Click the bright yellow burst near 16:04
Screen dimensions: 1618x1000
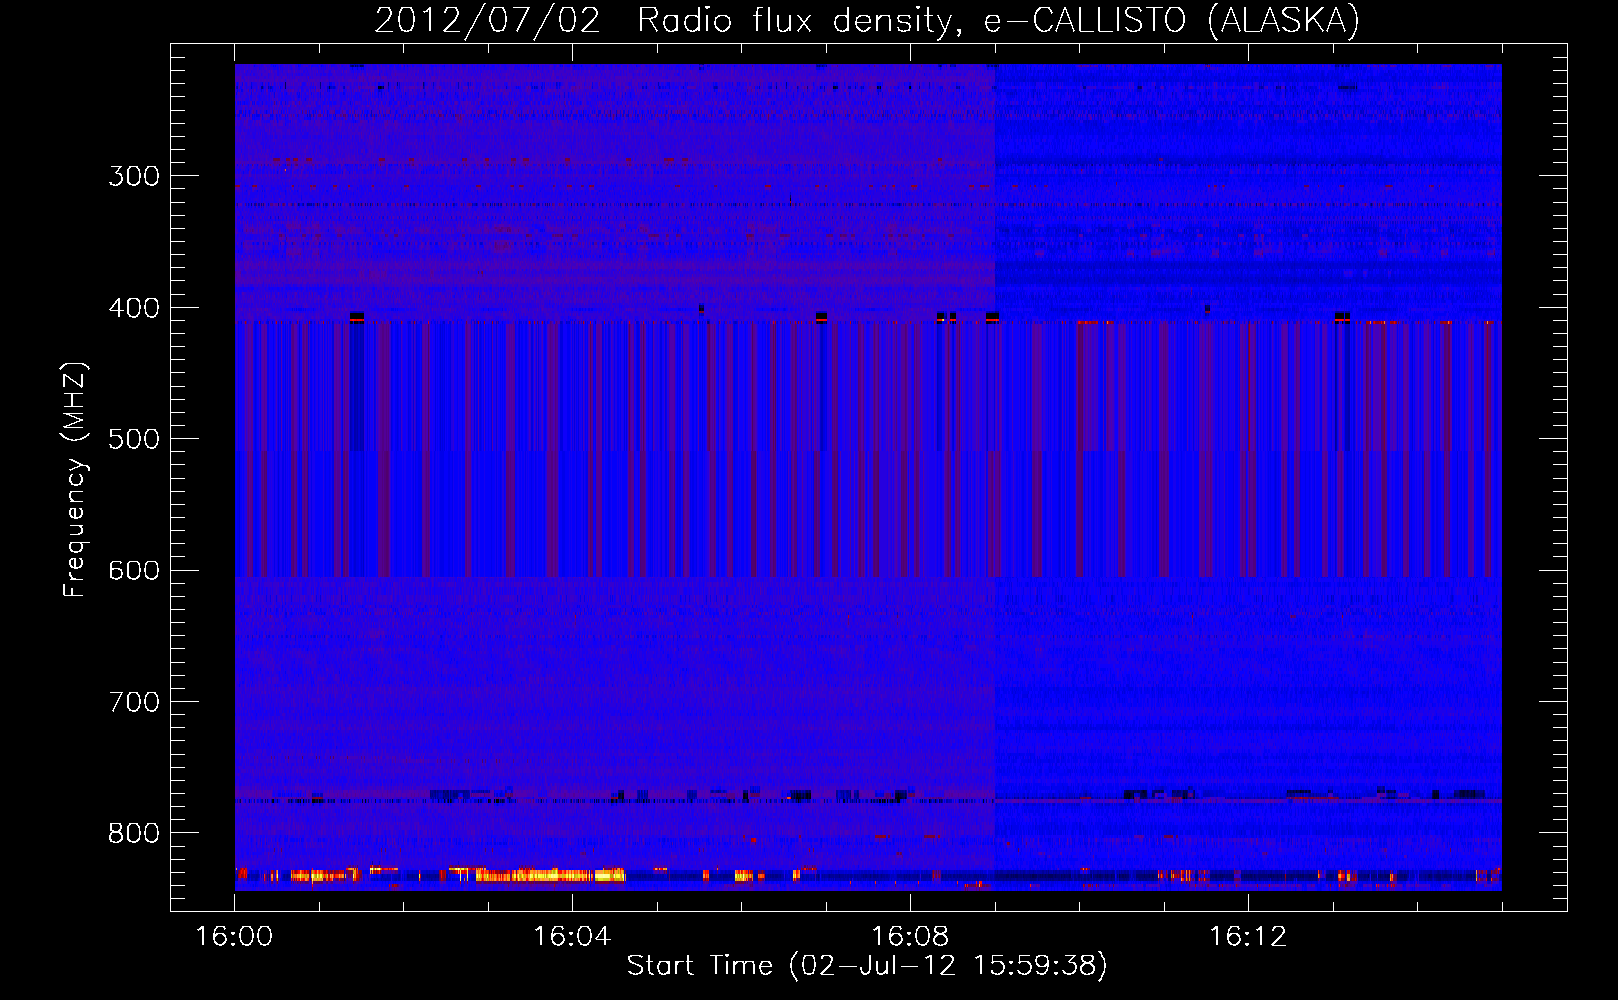click(550, 875)
